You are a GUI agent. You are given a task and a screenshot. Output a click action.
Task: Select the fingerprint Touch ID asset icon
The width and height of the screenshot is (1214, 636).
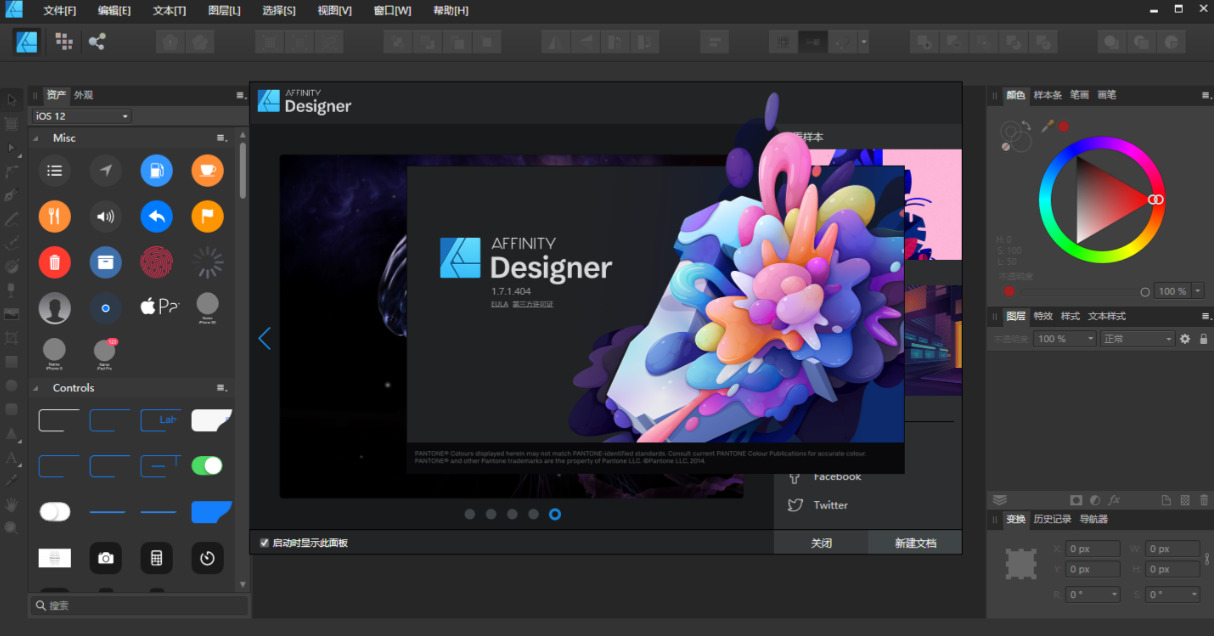point(156,263)
